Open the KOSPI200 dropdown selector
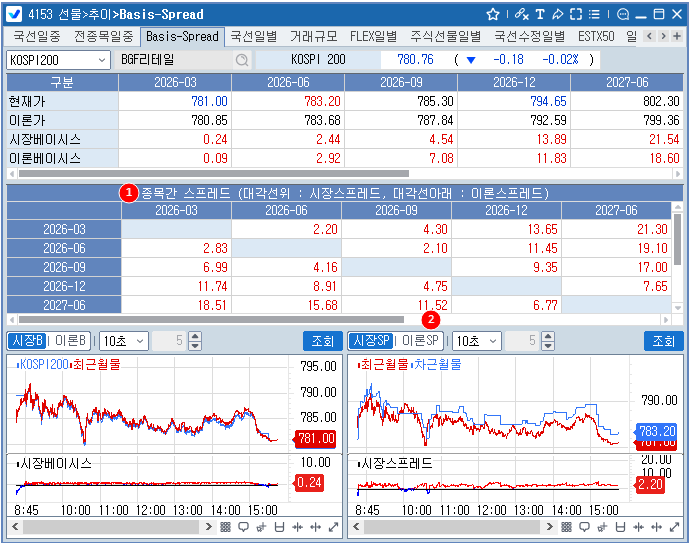 pos(101,60)
